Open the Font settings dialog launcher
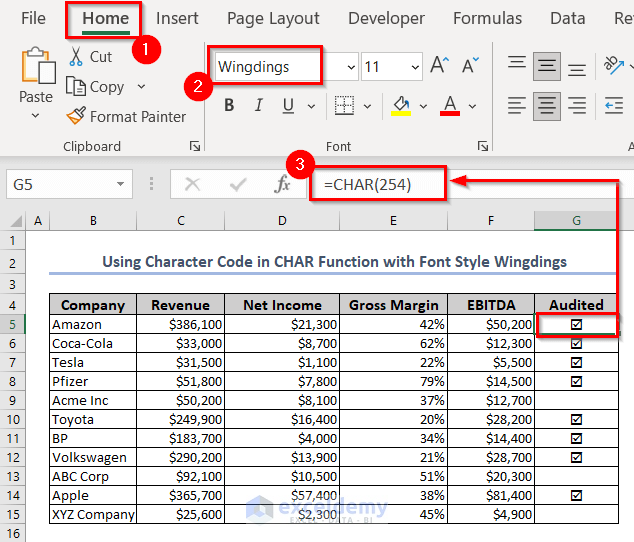The image size is (634, 542). point(483,146)
